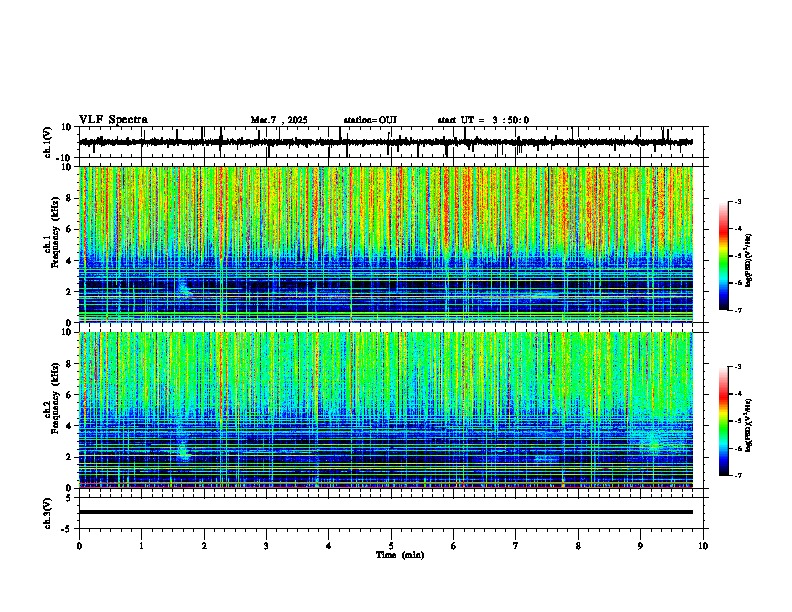Click the ch.2 emission near 1.7 minutes, 2 kHz
This screenshot has width=792, height=612.
click(x=184, y=449)
